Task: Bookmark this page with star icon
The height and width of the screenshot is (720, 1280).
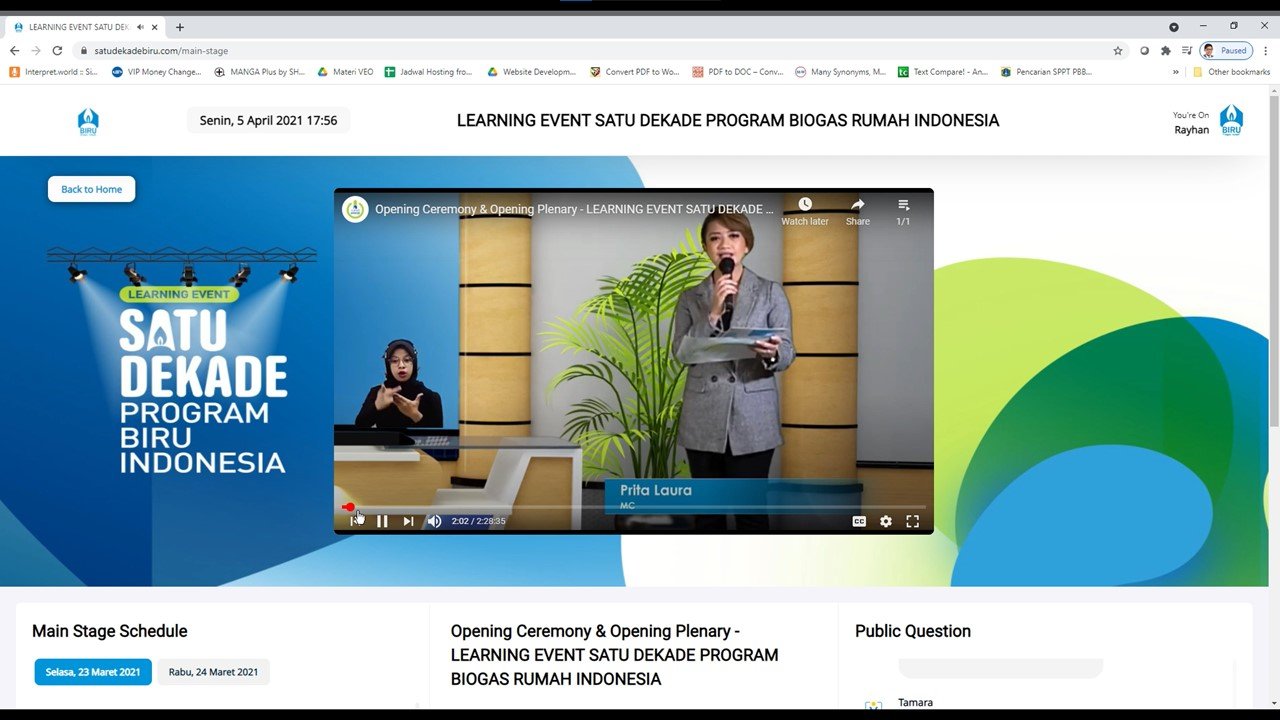Action: (1118, 51)
